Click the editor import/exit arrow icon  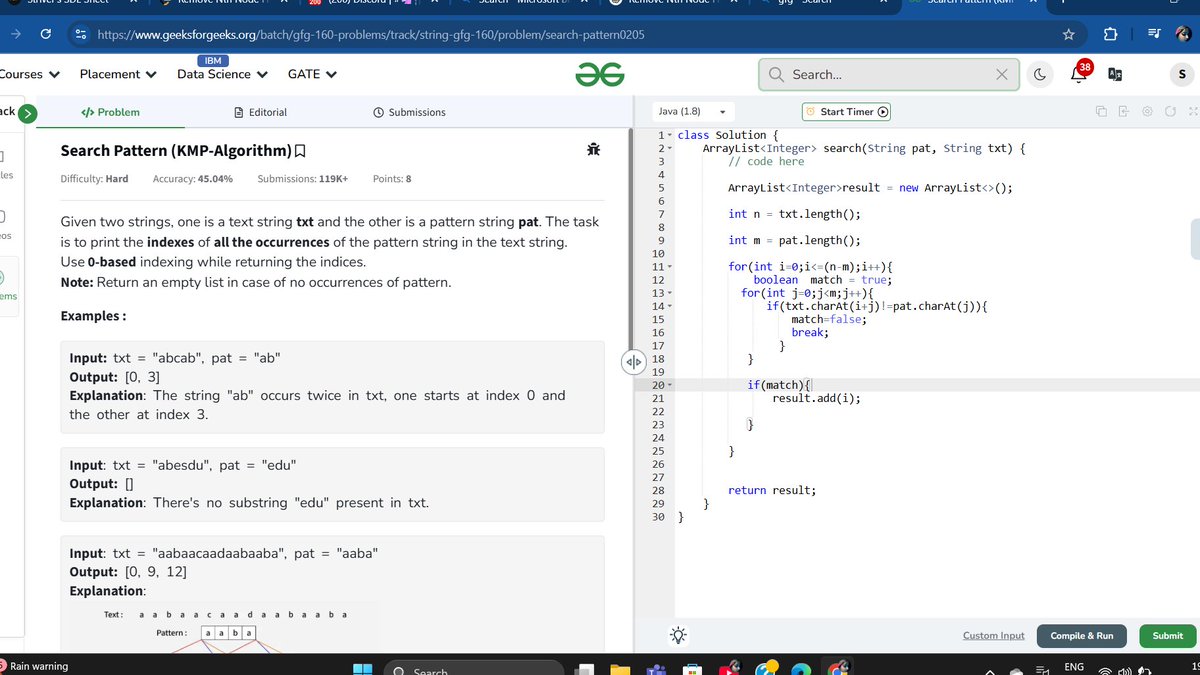[x=1123, y=111]
